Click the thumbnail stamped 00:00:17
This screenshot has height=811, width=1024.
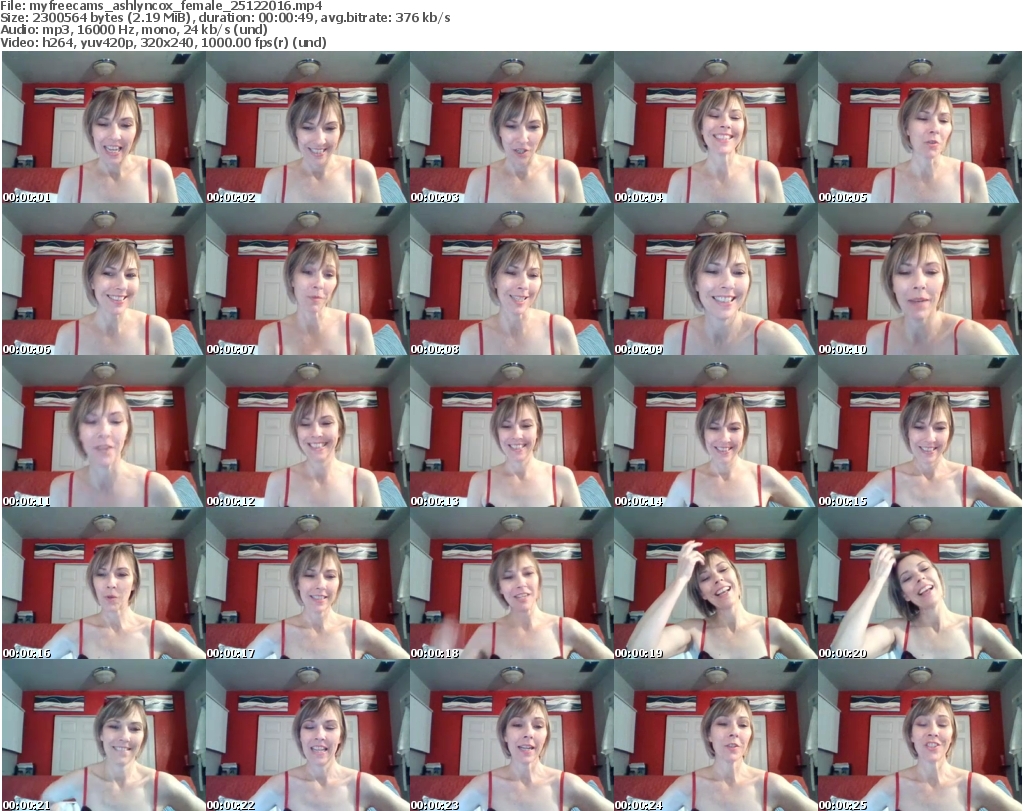(x=308, y=583)
